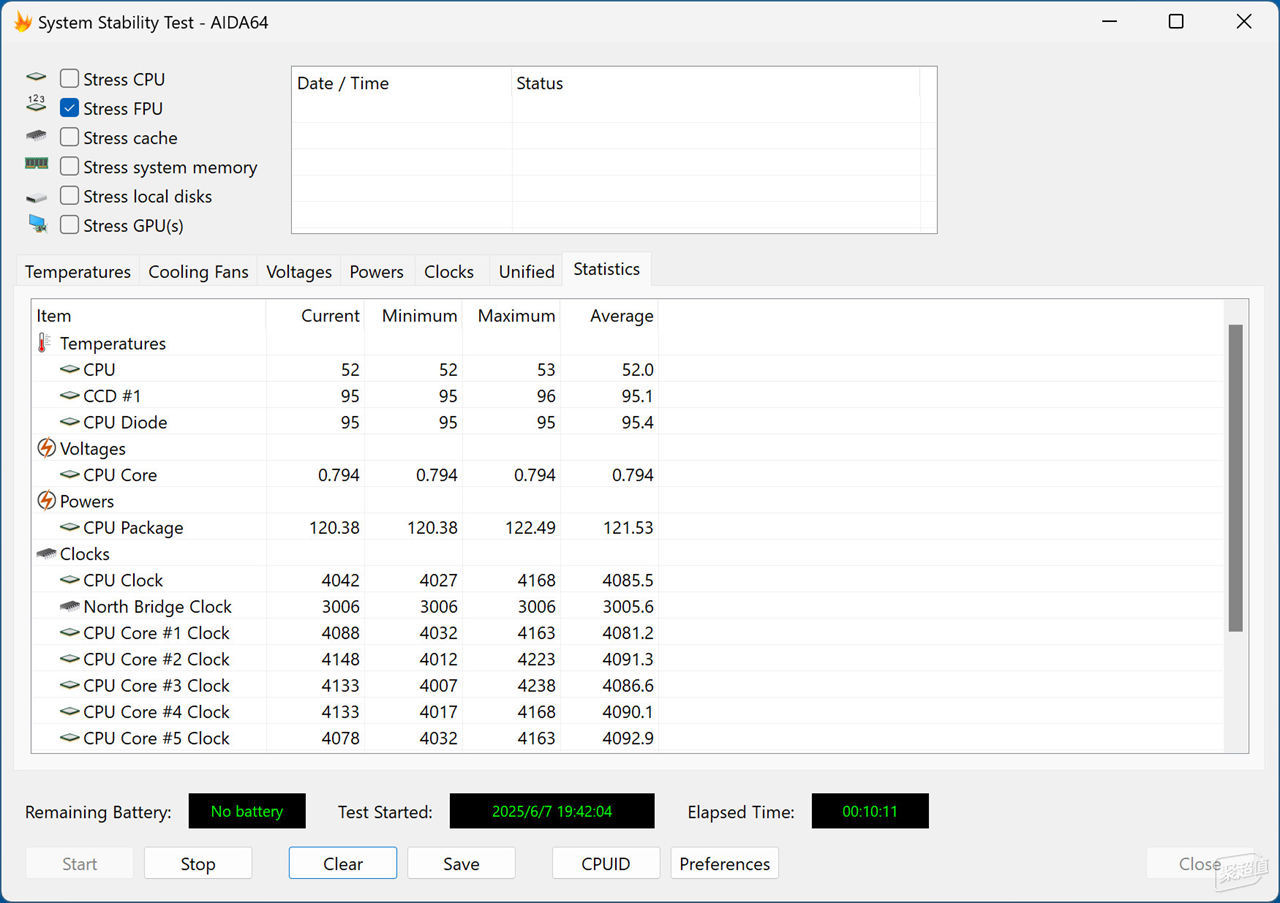Minimize the AIDA64 window
This screenshot has width=1280, height=903.
pos(1109,21)
